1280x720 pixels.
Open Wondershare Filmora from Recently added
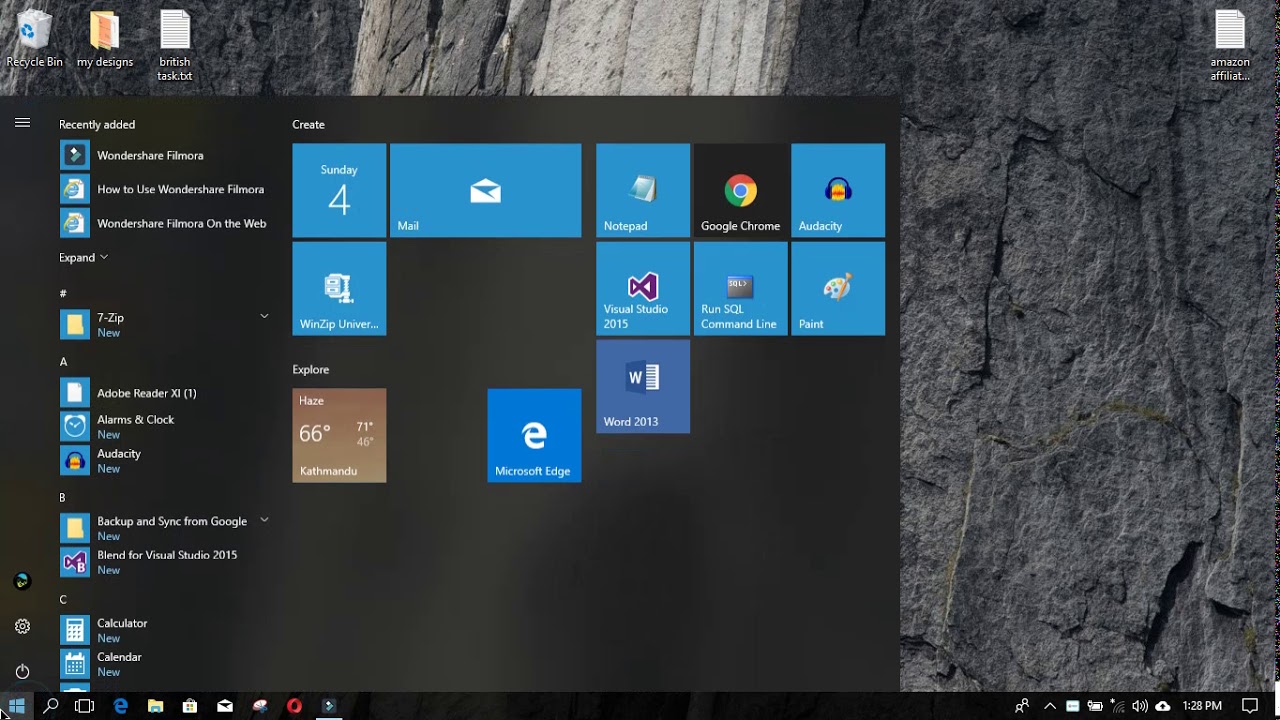tap(165, 155)
